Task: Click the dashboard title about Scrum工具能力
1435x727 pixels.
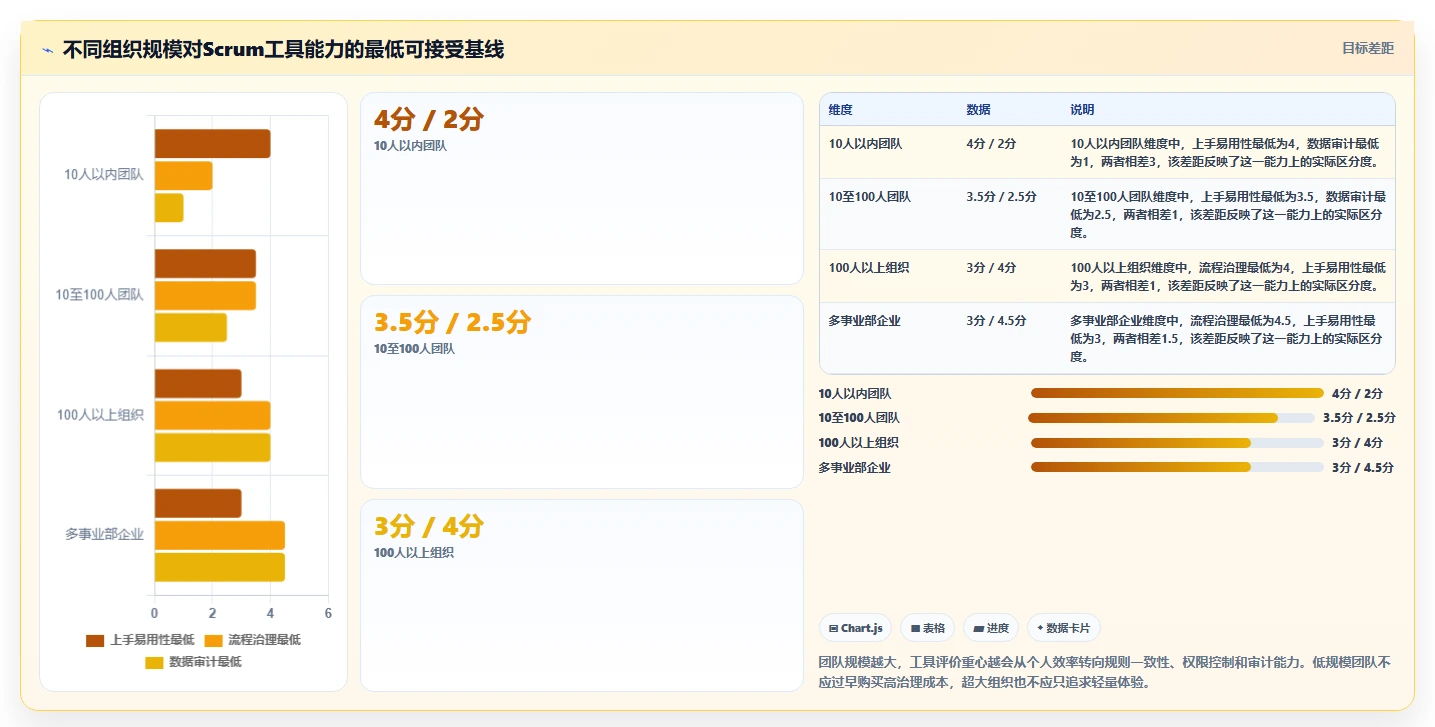Action: [284, 50]
